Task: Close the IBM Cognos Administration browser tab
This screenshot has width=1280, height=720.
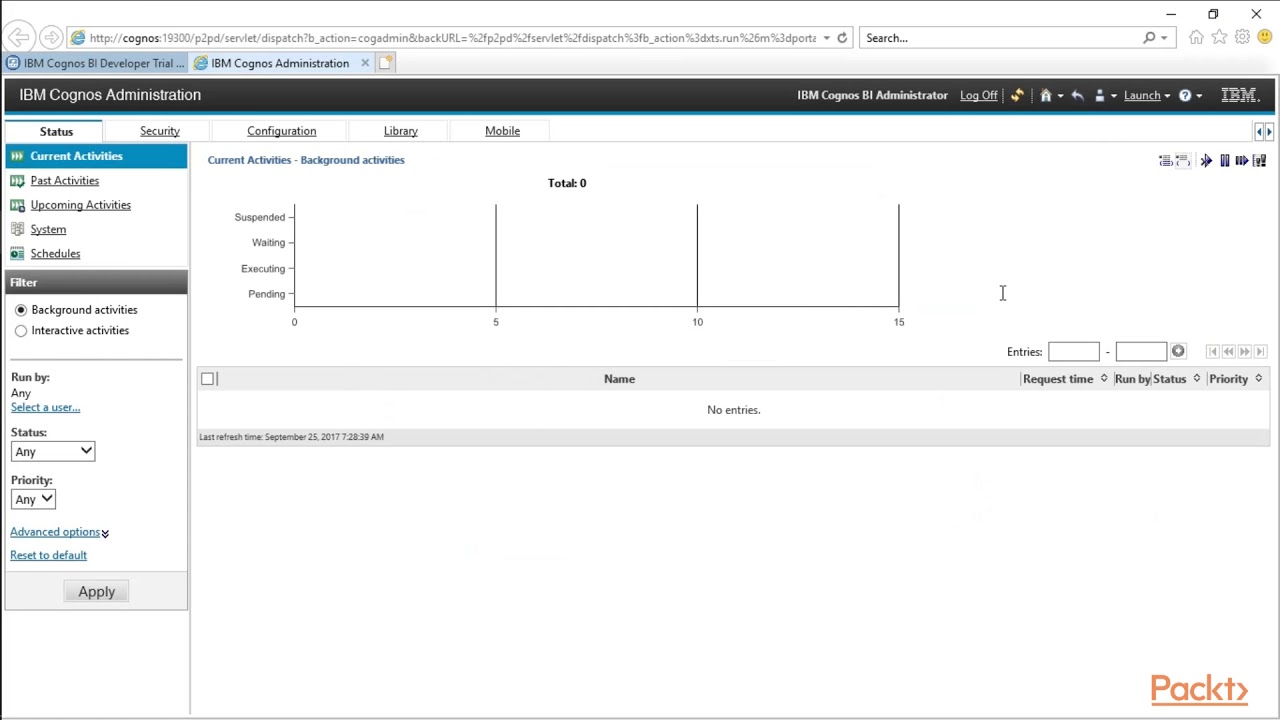Action: click(x=365, y=63)
